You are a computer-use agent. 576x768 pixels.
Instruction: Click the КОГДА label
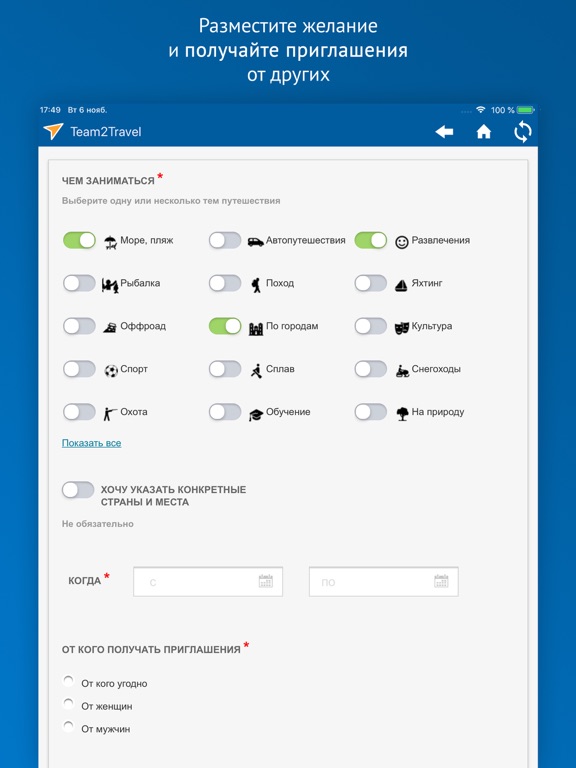[84, 581]
